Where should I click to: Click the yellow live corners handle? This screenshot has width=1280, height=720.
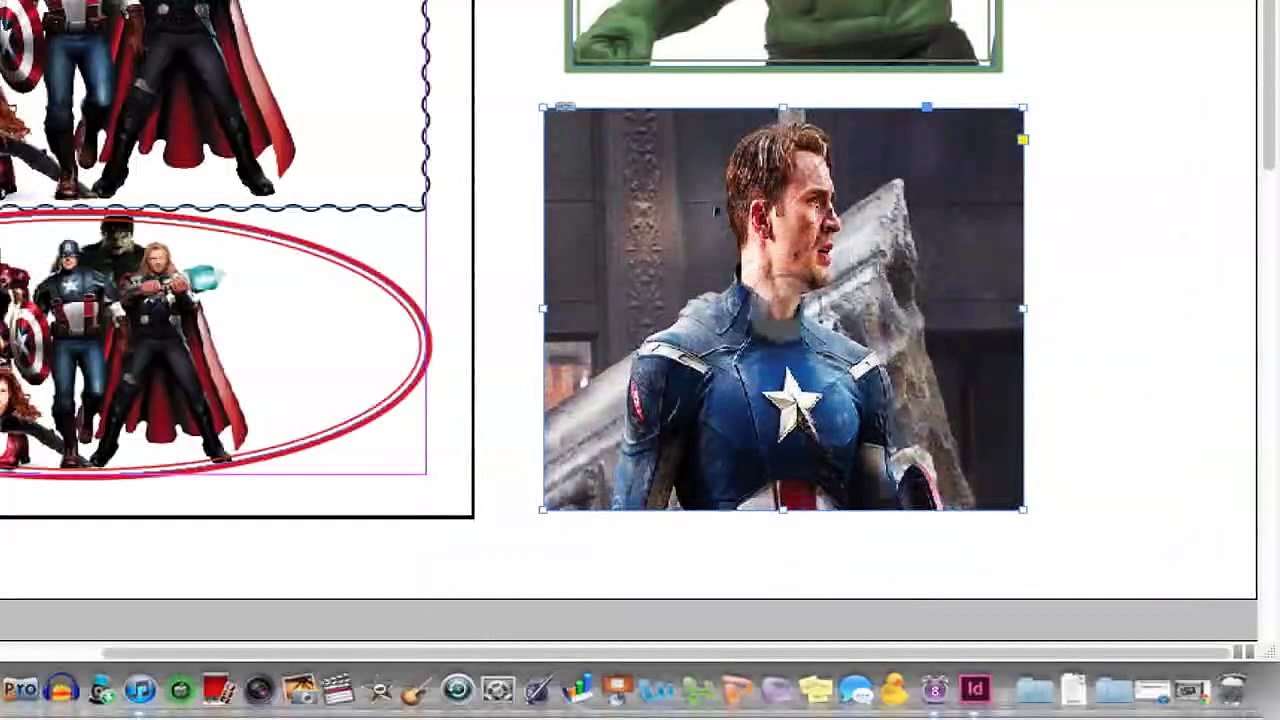(1022, 140)
